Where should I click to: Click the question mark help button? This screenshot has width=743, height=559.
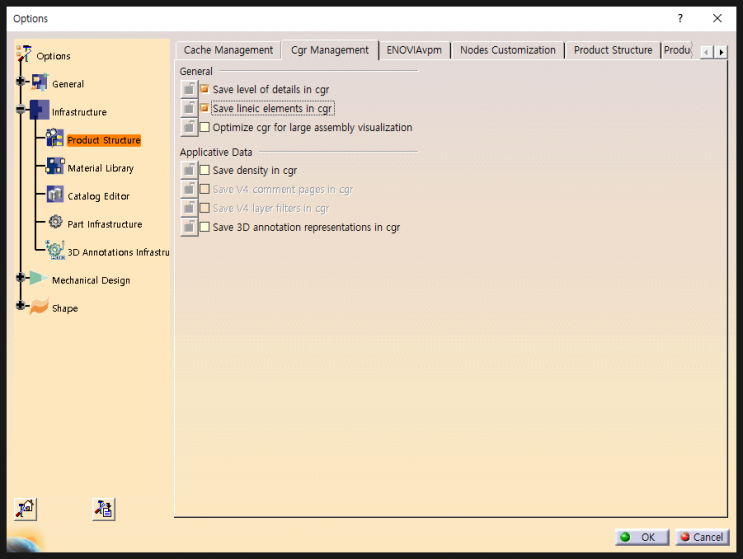point(680,18)
